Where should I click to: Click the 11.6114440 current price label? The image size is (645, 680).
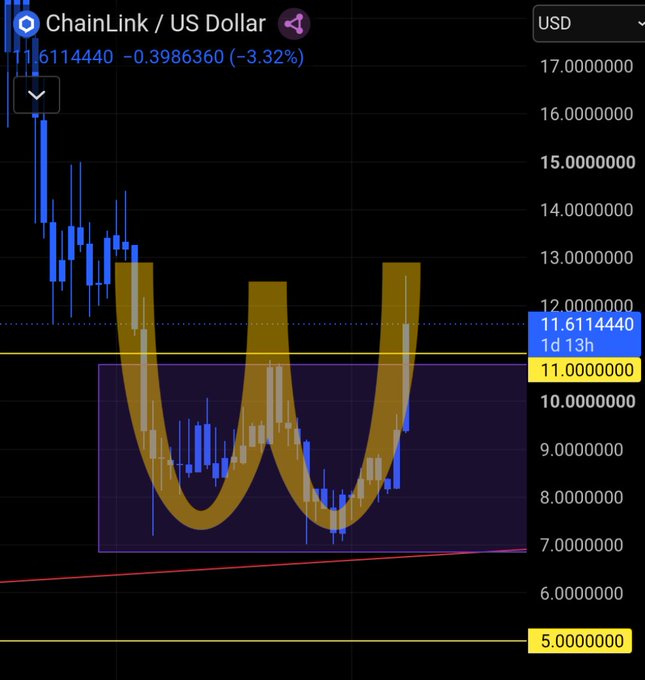[x=587, y=324]
